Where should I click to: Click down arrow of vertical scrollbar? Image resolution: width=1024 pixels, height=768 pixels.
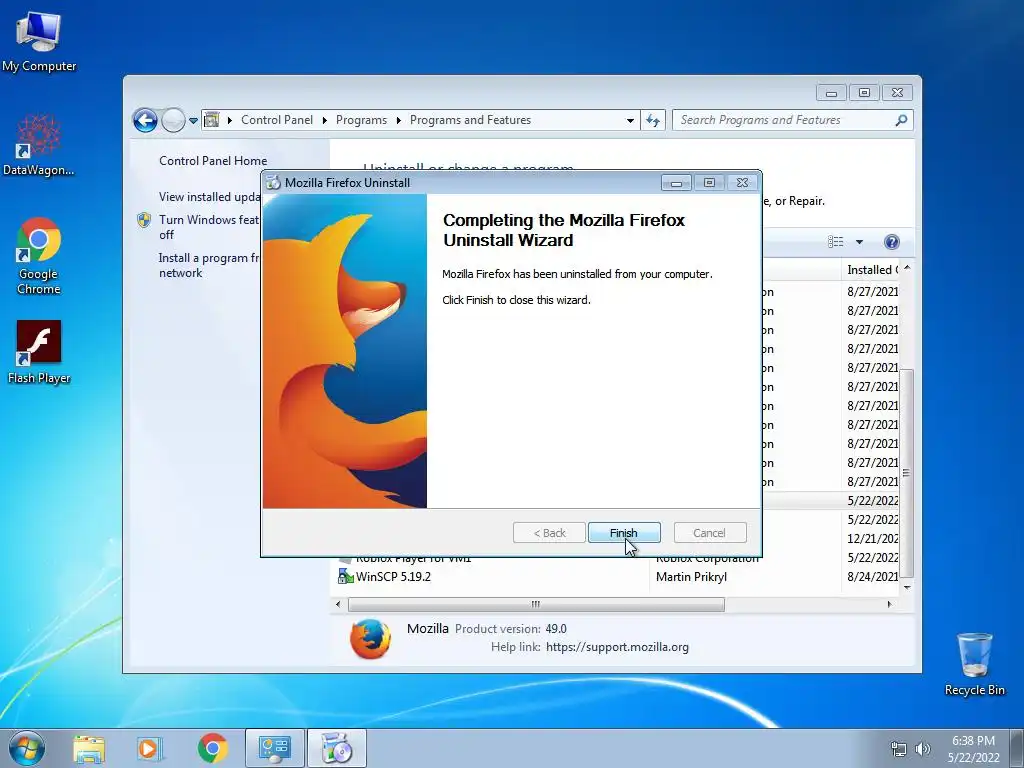tap(906, 588)
